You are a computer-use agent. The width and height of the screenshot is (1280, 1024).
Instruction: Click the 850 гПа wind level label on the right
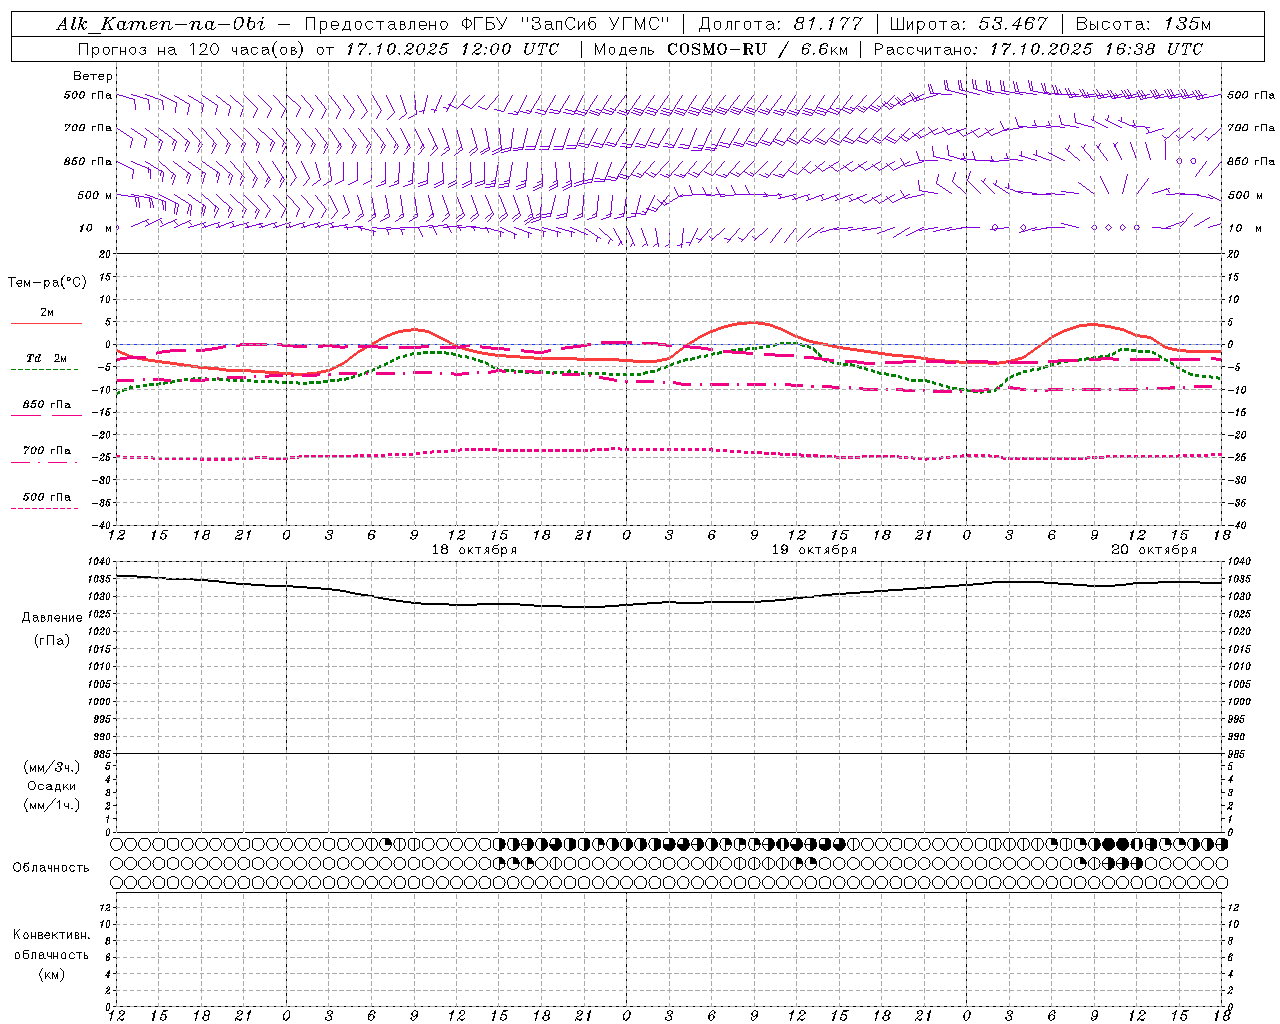tap(1251, 161)
